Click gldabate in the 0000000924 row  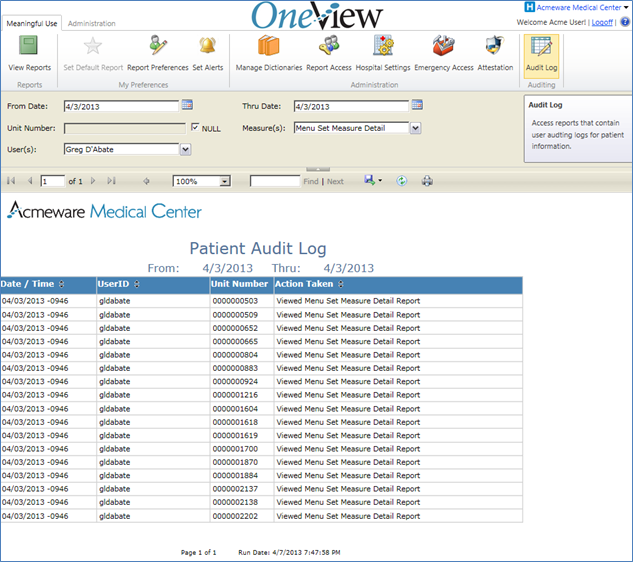click(x=115, y=382)
